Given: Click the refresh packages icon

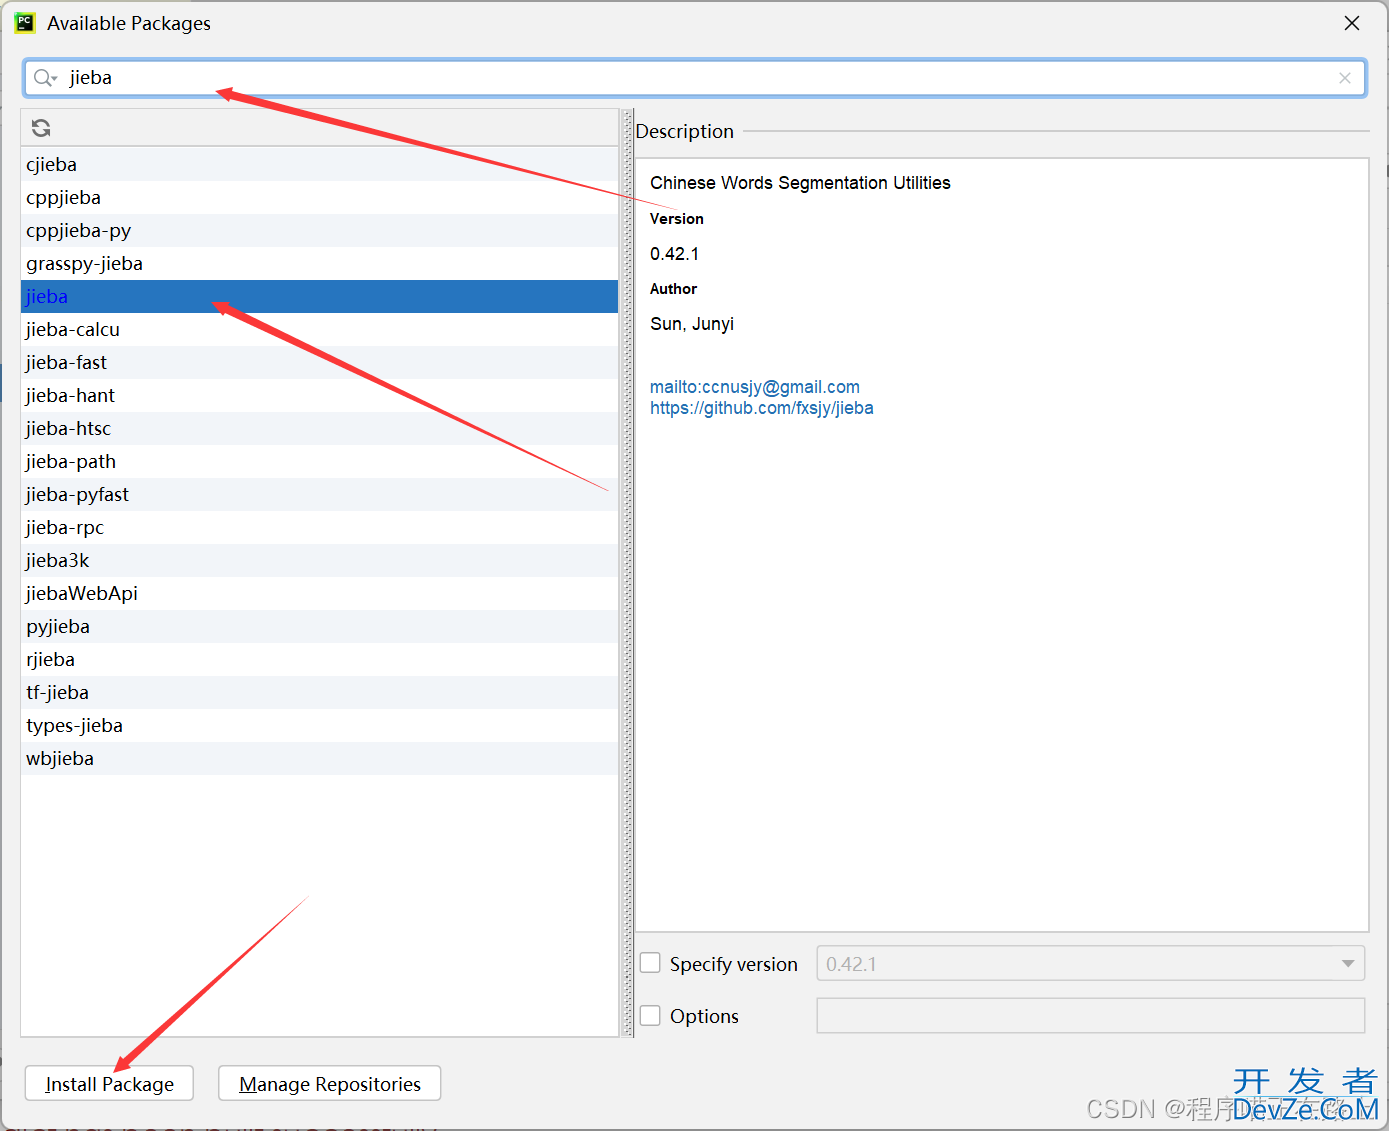Looking at the screenshot, I should click(41, 128).
